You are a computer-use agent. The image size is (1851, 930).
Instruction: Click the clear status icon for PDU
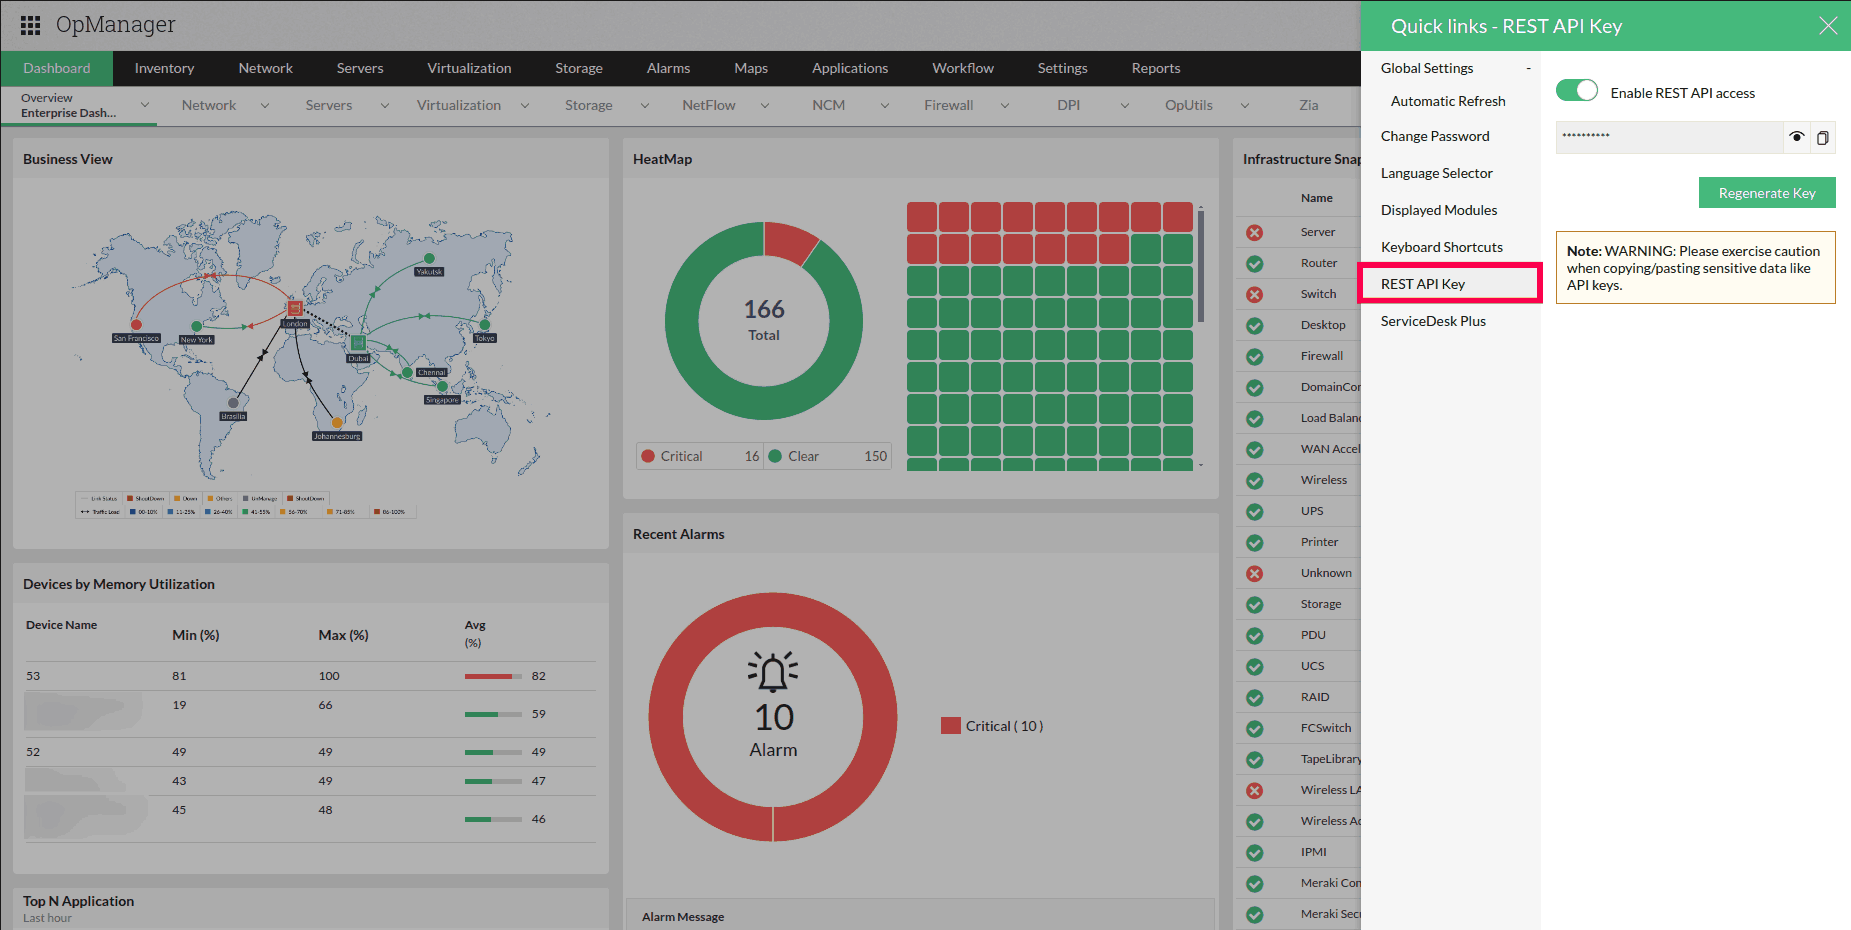pos(1254,636)
